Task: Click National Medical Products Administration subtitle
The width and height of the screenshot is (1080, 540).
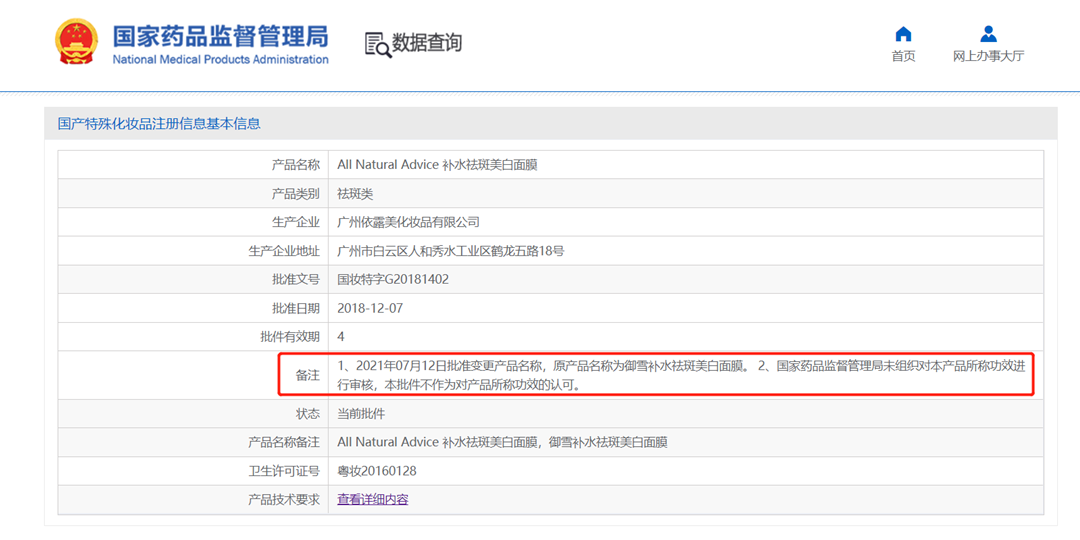Action: [x=220, y=59]
